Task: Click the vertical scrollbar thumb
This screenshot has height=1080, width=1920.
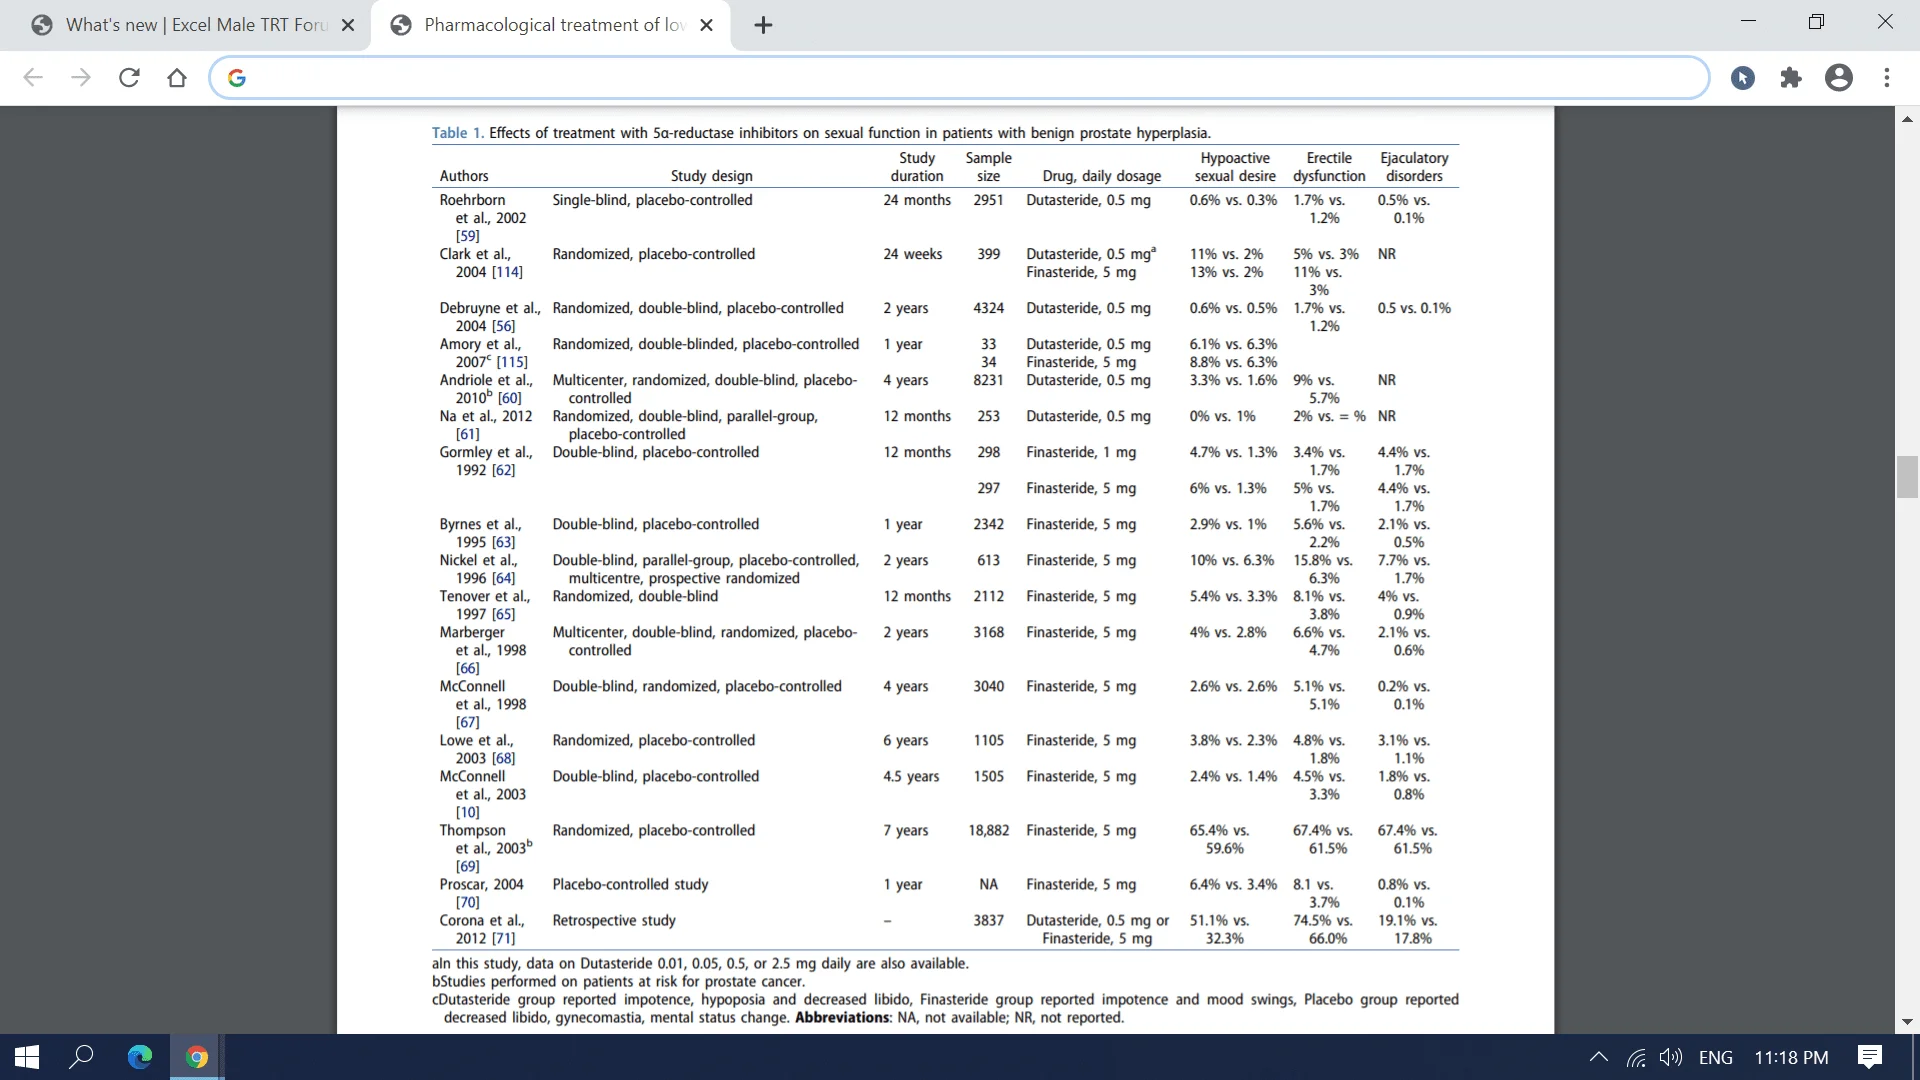Action: point(1907,476)
